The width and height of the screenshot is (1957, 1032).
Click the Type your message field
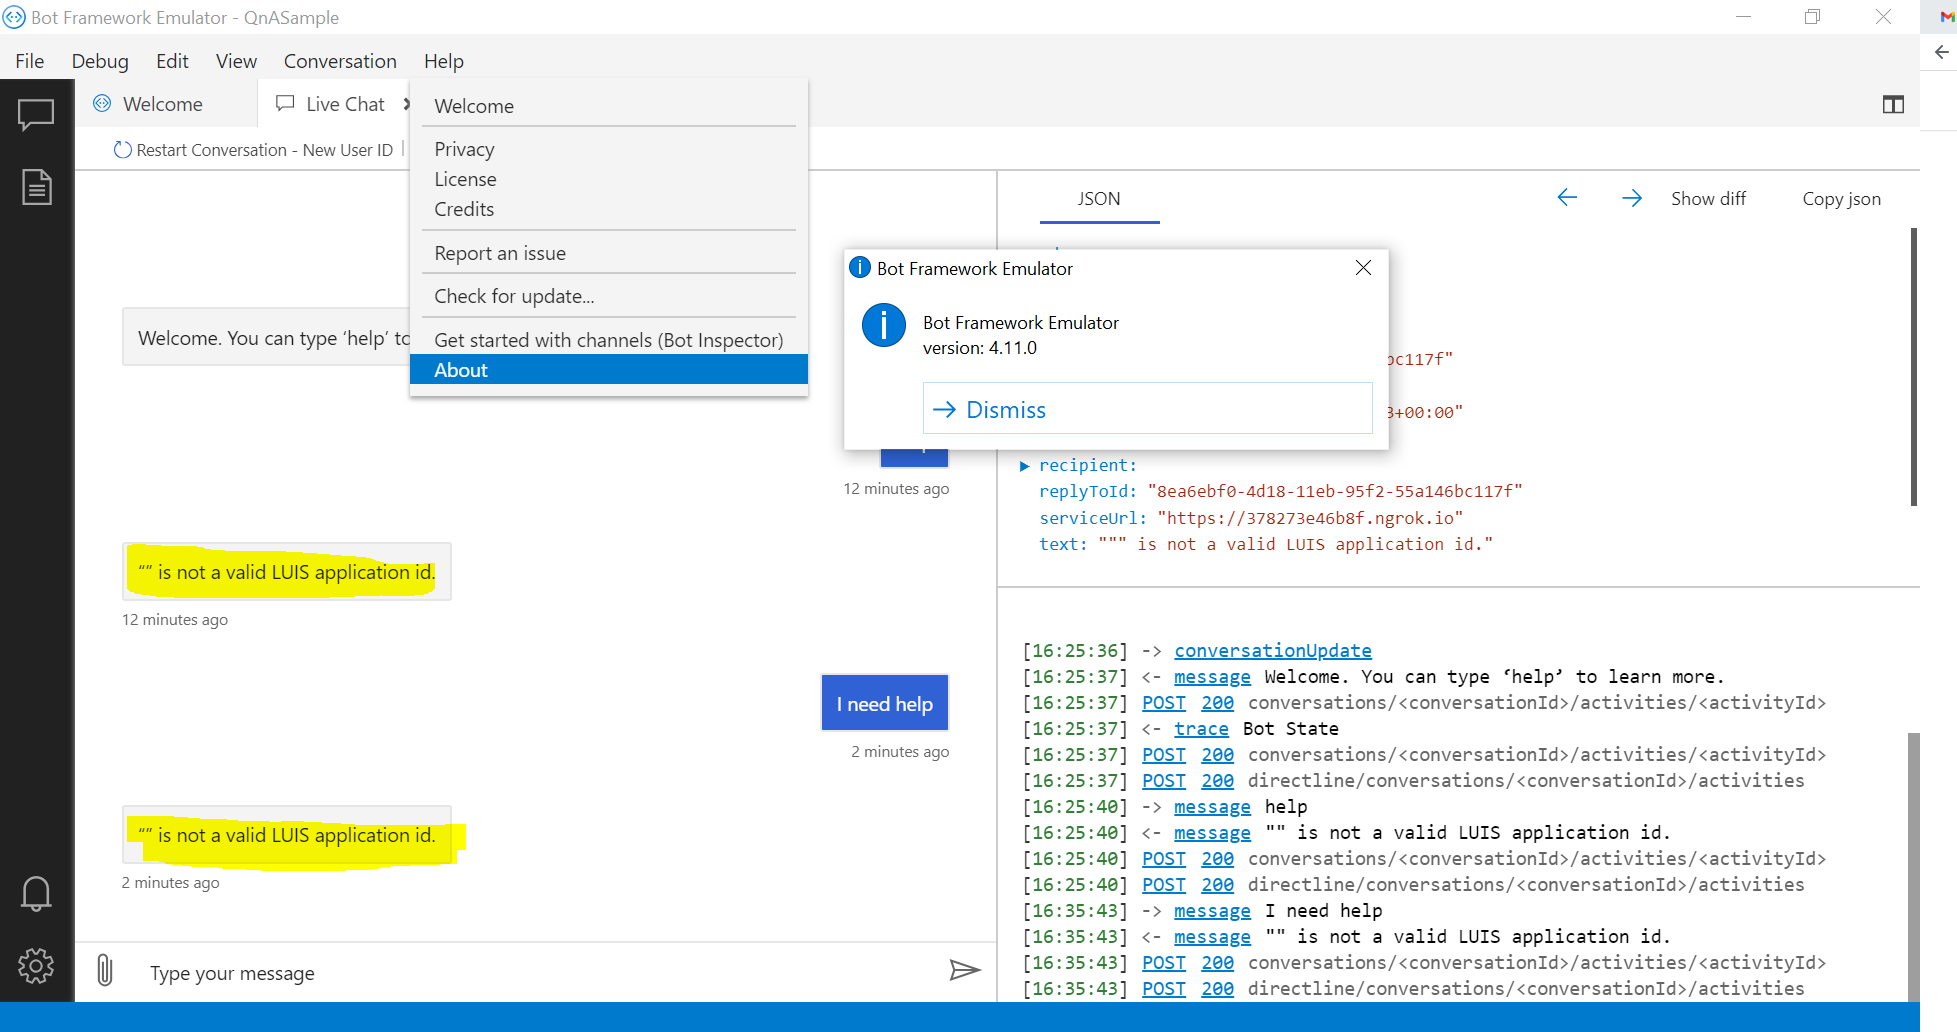(x=400, y=971)
